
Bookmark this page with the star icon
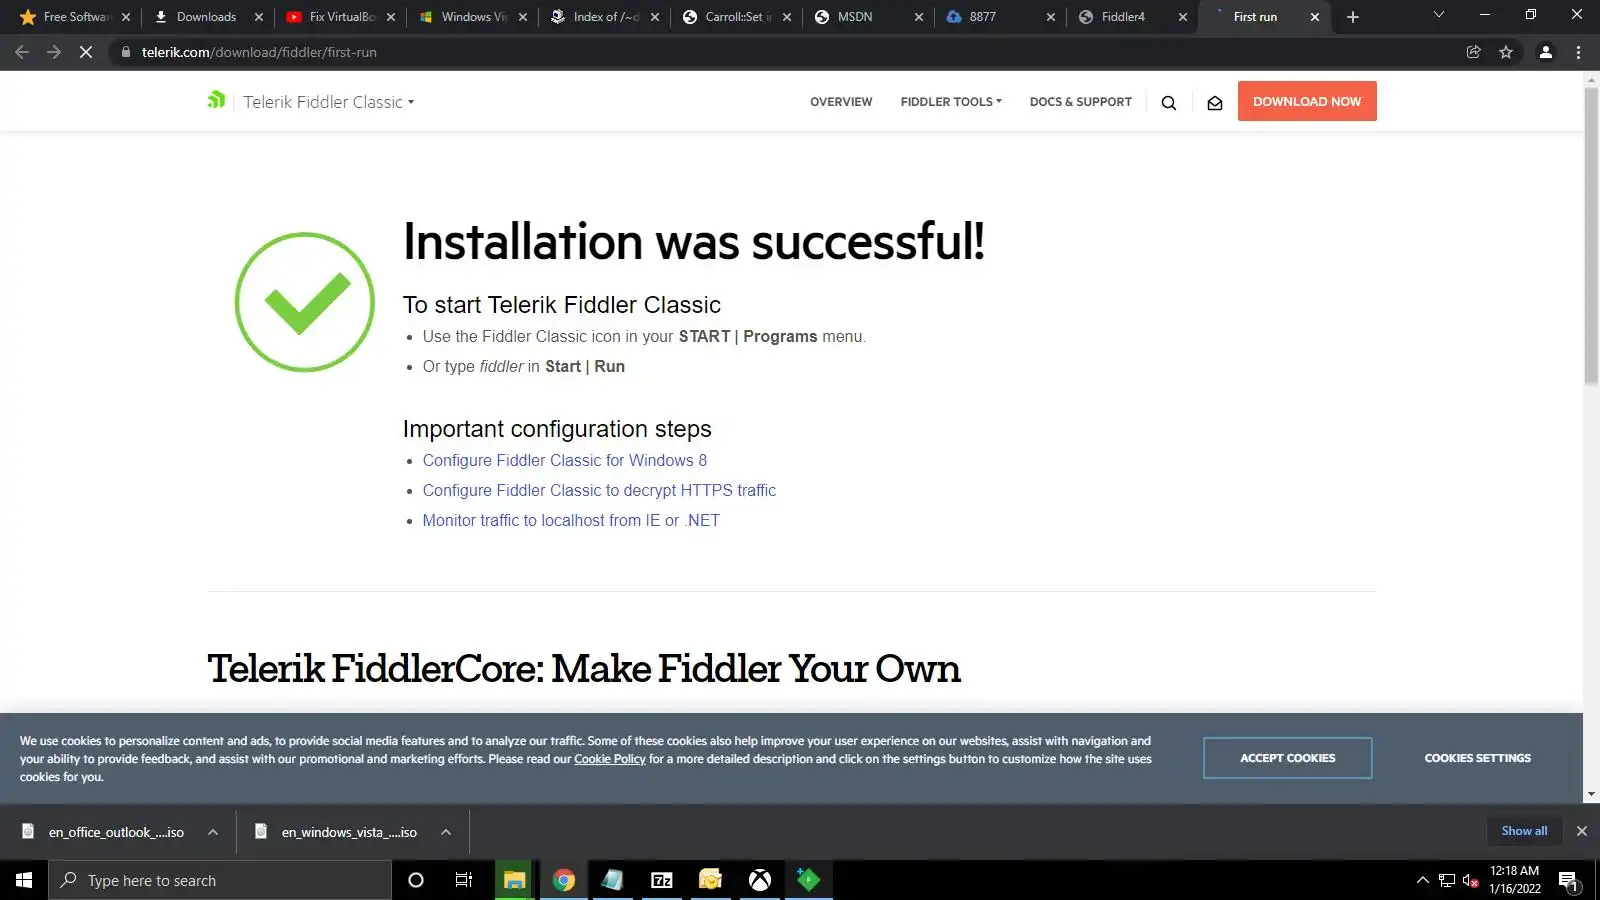click(x=1506, y=52)
